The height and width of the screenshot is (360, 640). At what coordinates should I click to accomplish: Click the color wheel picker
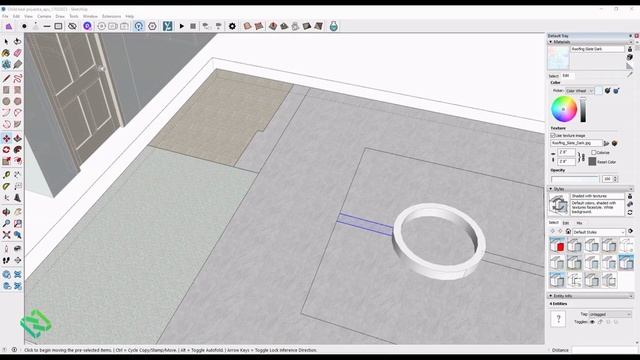click(564, 109)
